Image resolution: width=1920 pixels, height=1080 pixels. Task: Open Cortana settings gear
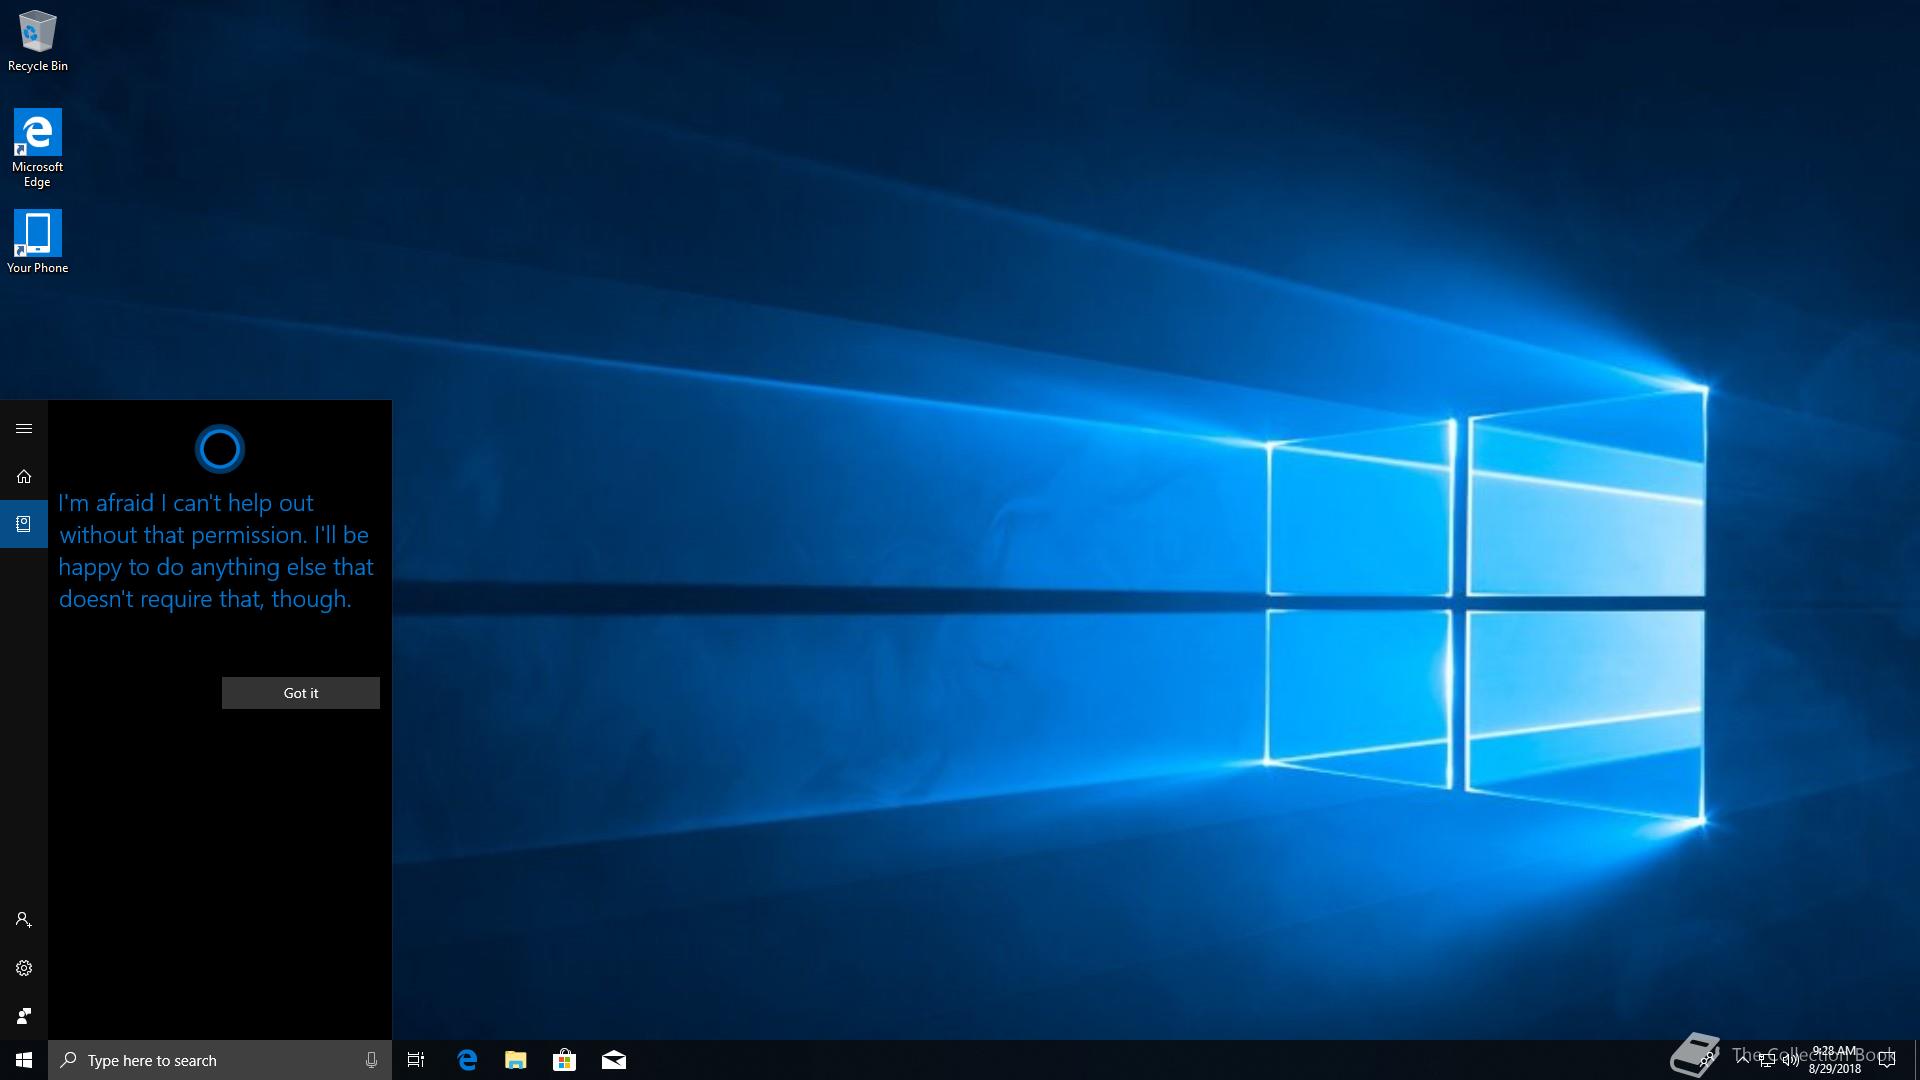[24, 968]
